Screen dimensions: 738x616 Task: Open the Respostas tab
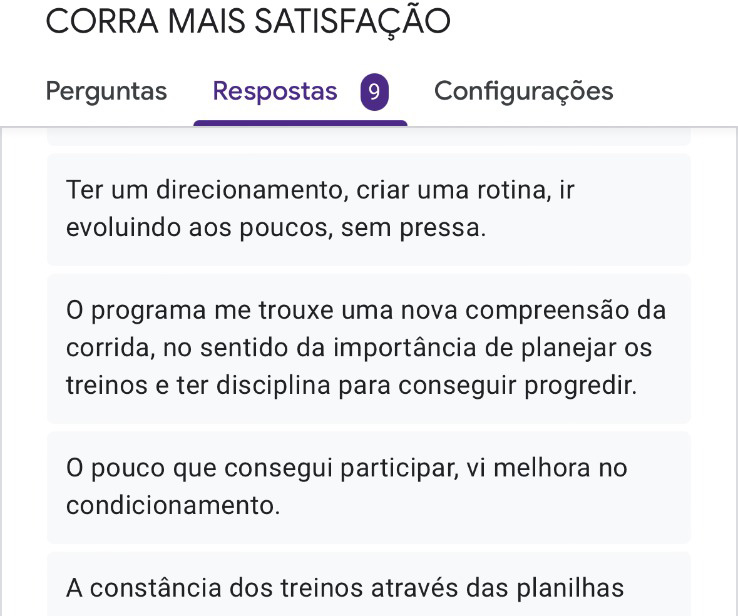275,92
